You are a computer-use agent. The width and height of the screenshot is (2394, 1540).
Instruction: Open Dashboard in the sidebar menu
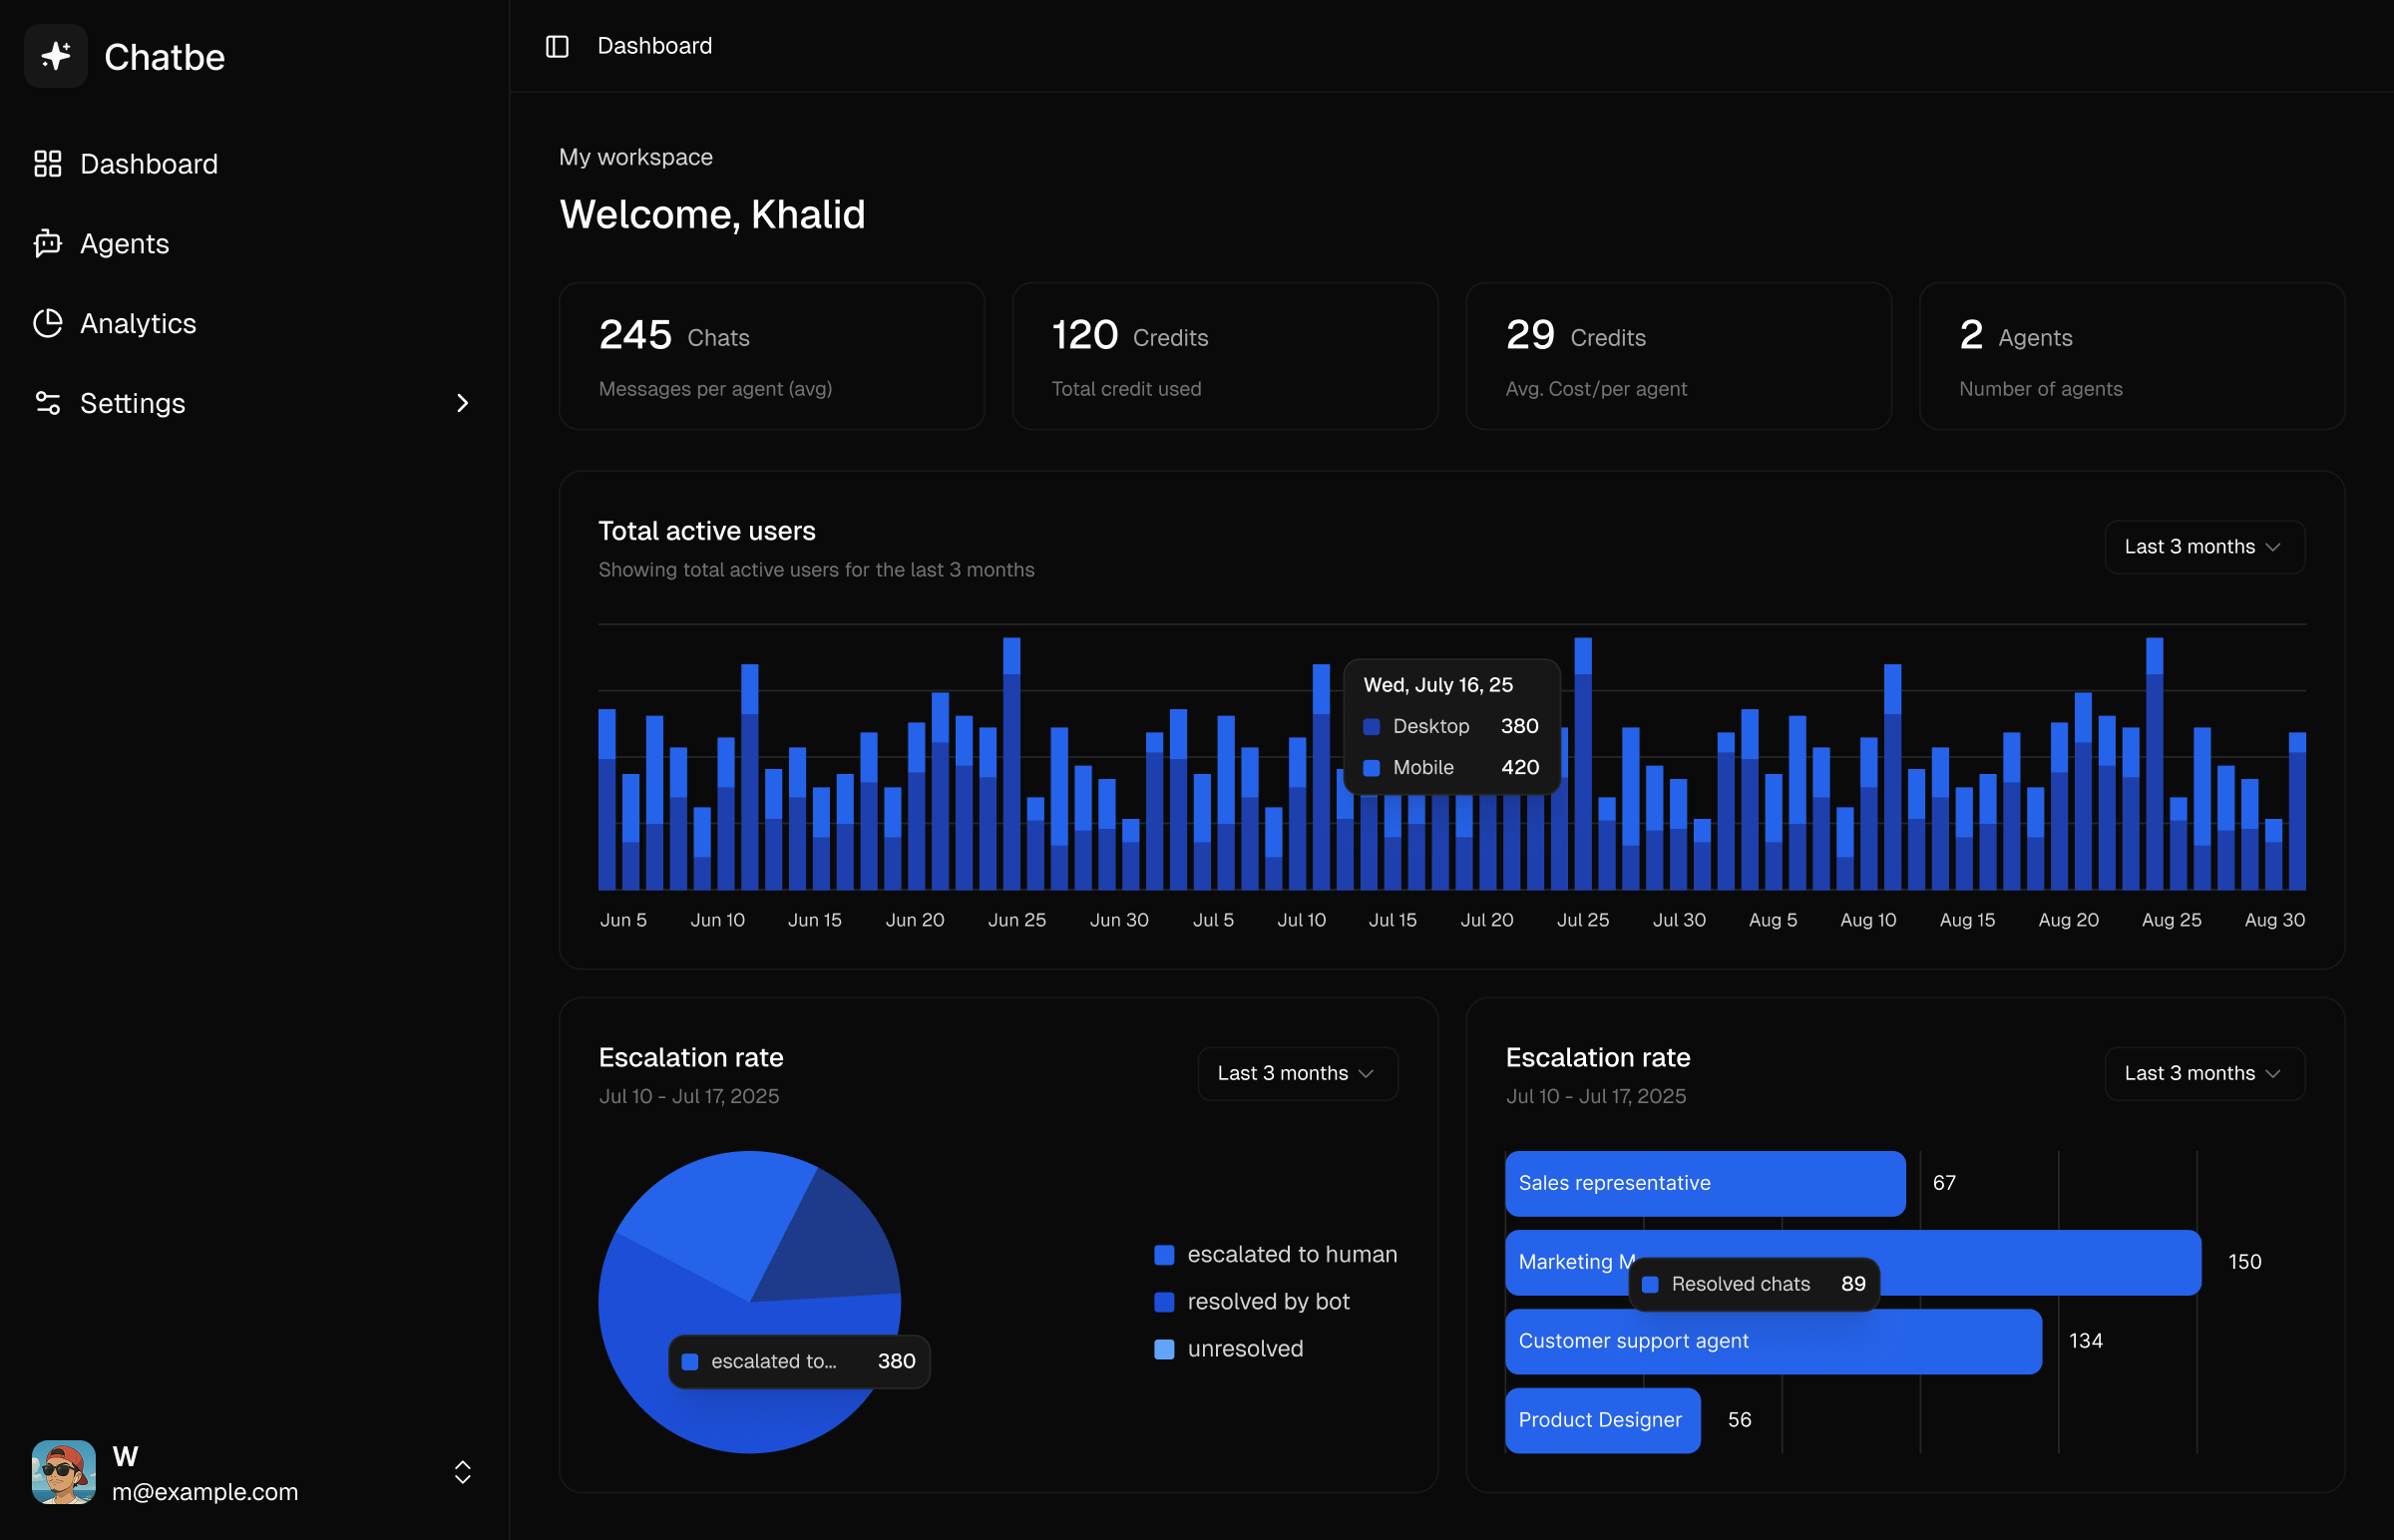[x=254, y=164]
